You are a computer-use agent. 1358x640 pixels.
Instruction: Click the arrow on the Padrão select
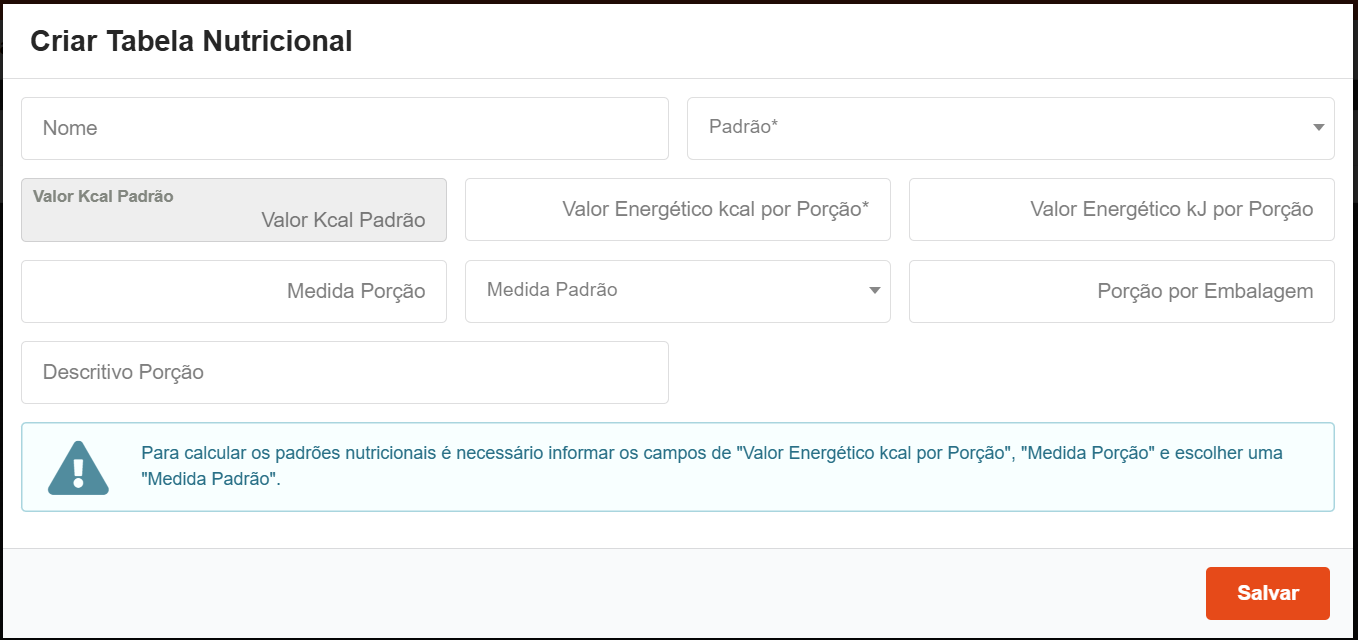click(x=1318, y=128)
